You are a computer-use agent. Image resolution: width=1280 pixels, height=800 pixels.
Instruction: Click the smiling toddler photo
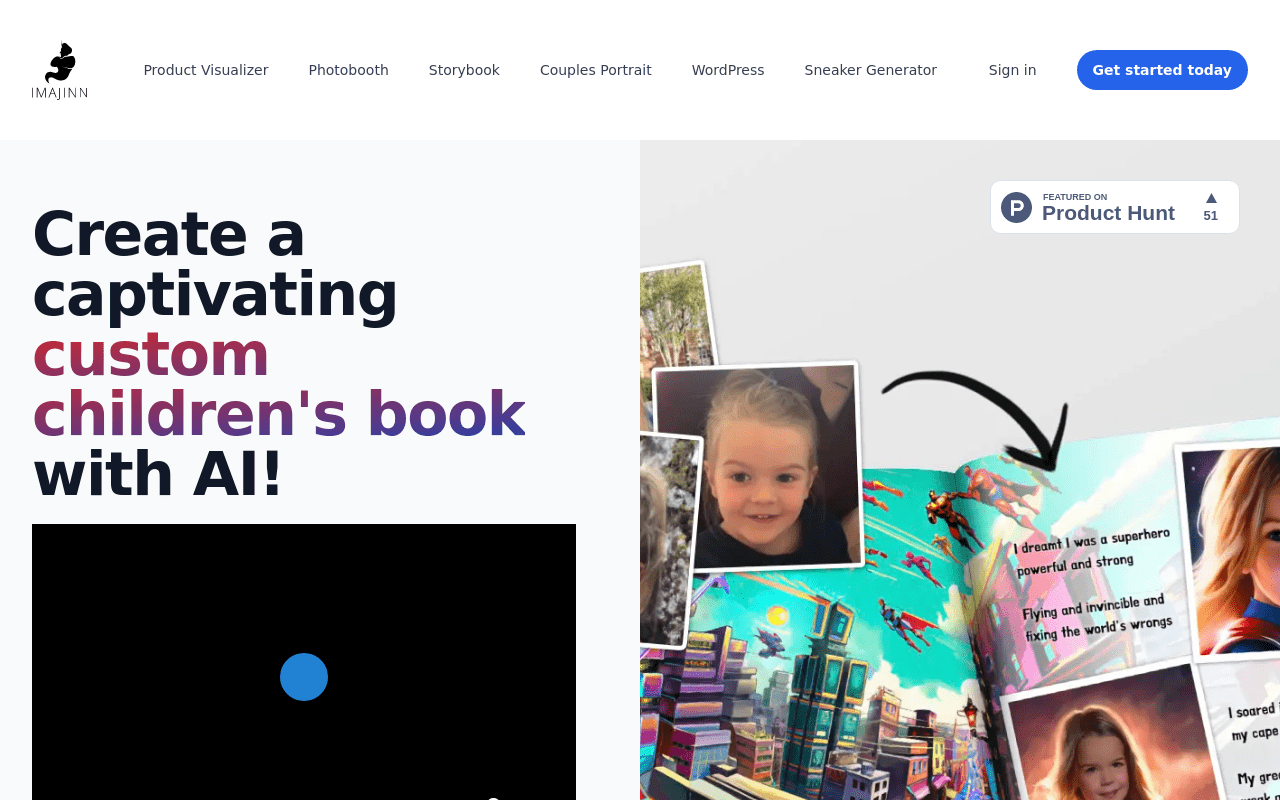pos(758,467)
